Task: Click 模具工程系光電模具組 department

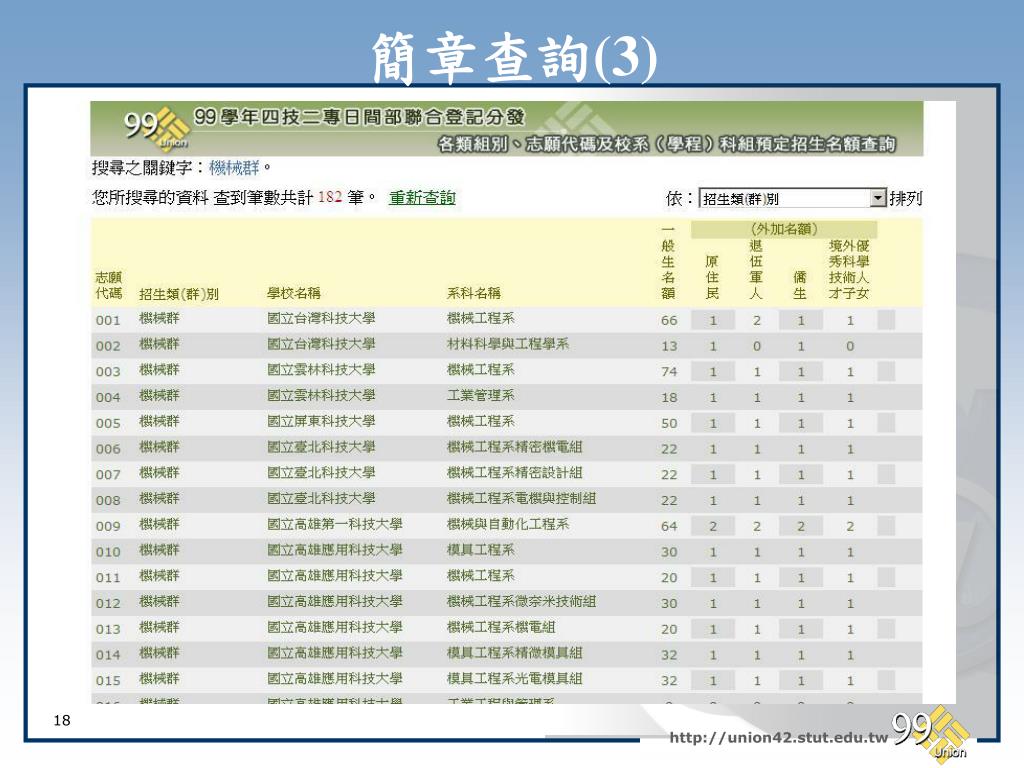Action: coord(514,679)
